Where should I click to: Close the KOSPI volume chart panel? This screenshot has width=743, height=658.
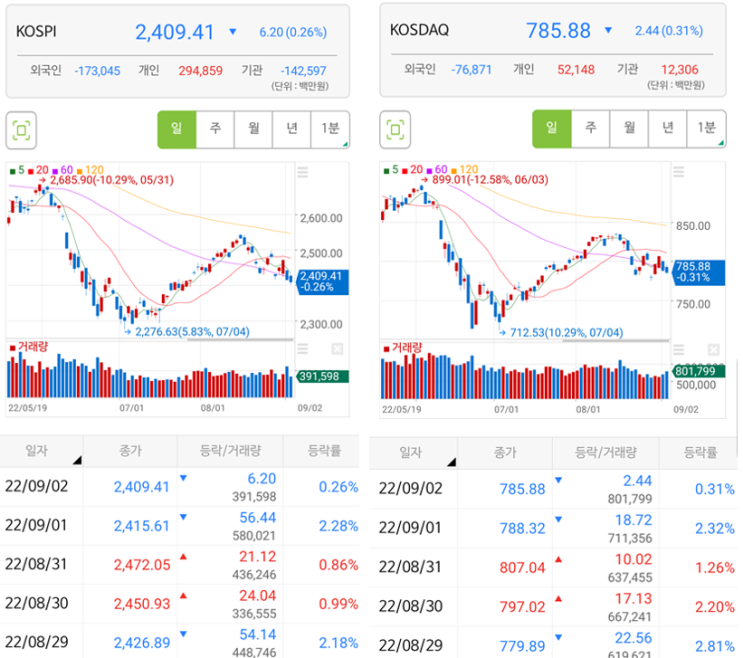tap(337, 350)
